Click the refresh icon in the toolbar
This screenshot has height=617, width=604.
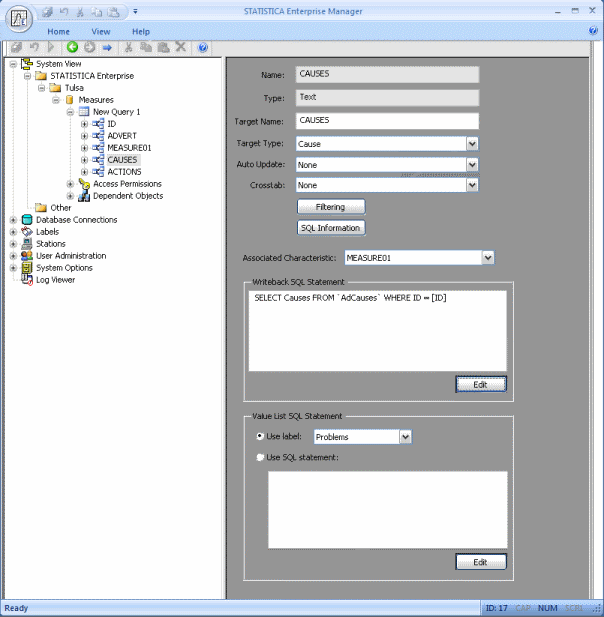coord(90,47)
